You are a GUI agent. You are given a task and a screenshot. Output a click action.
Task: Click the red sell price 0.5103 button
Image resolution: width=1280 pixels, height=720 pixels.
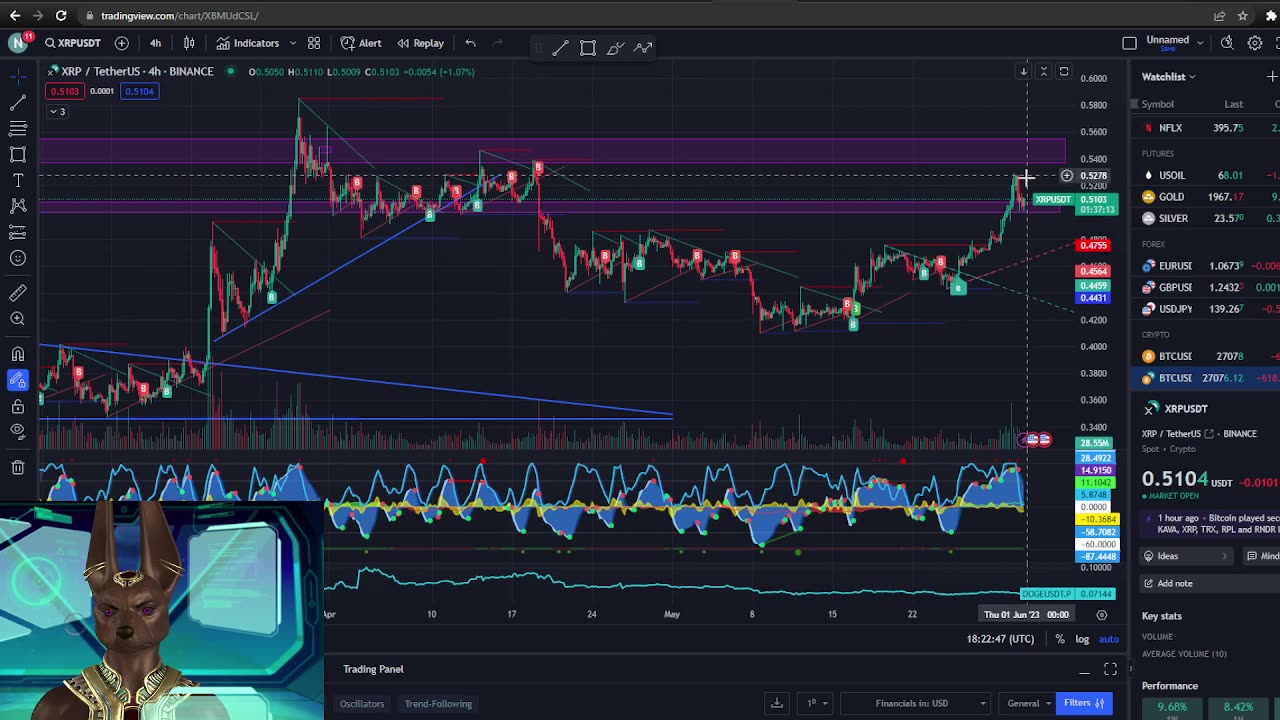coord(64,91)
